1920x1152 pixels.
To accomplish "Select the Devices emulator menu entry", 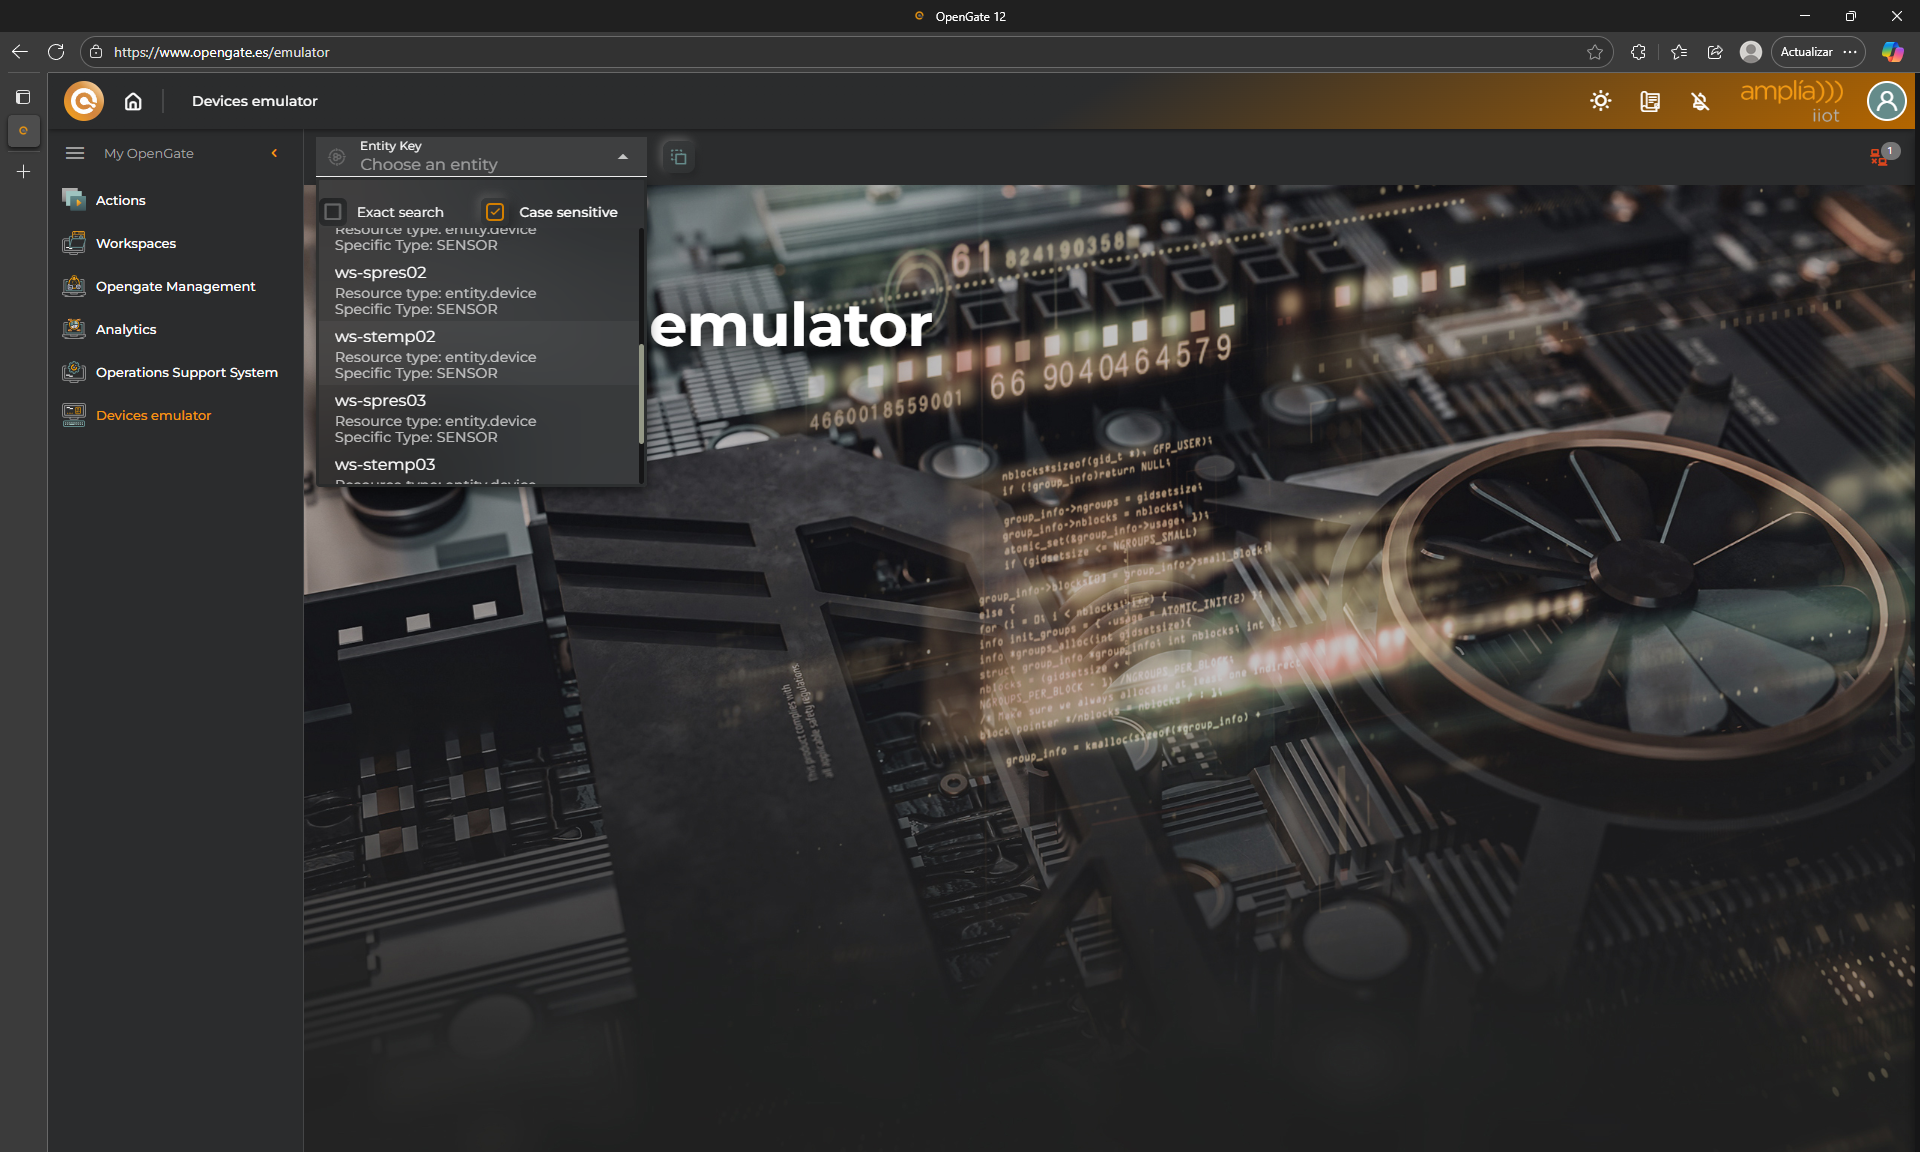I will [154, 415].
